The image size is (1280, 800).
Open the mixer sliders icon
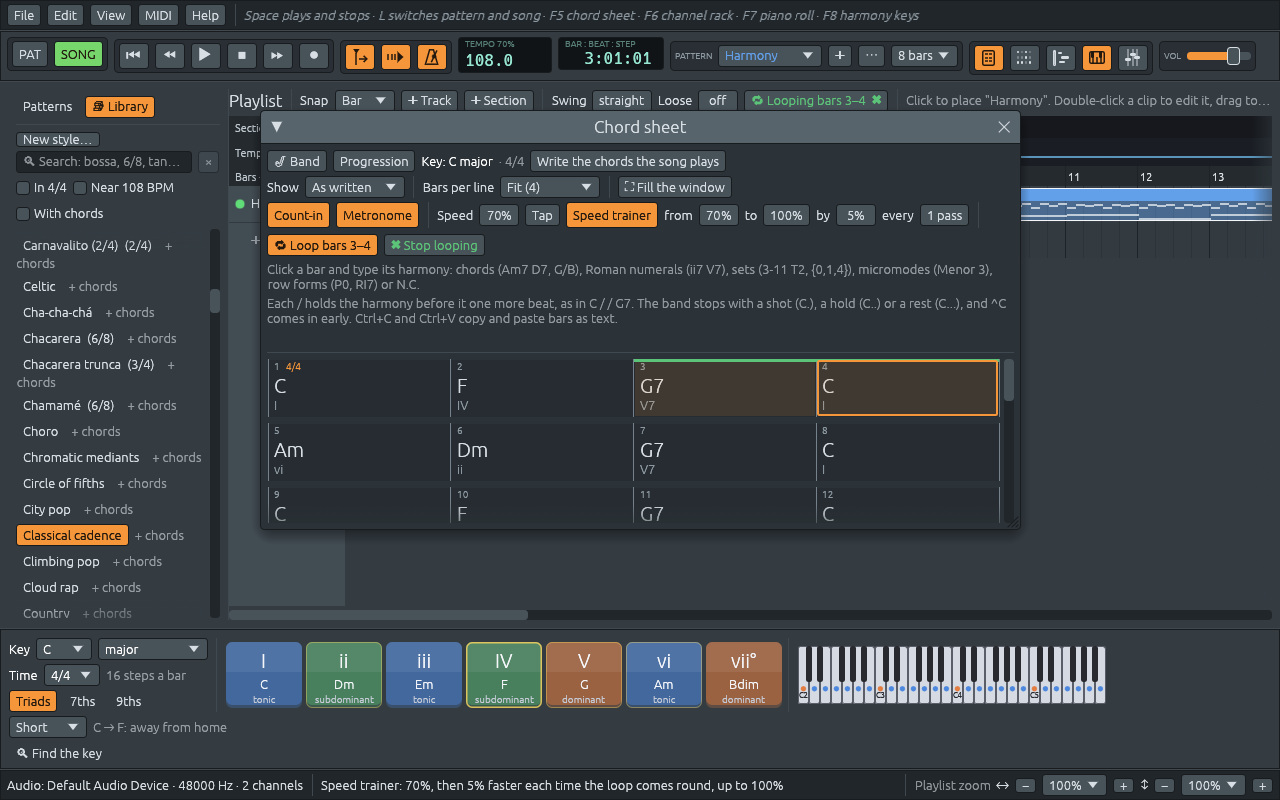(1132, 57)
